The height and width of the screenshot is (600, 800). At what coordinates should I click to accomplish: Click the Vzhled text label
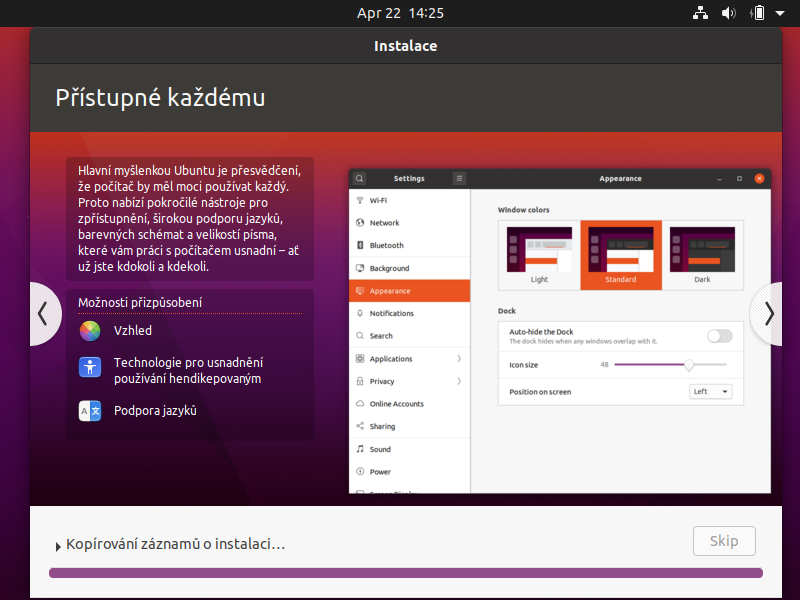point(133,331)
